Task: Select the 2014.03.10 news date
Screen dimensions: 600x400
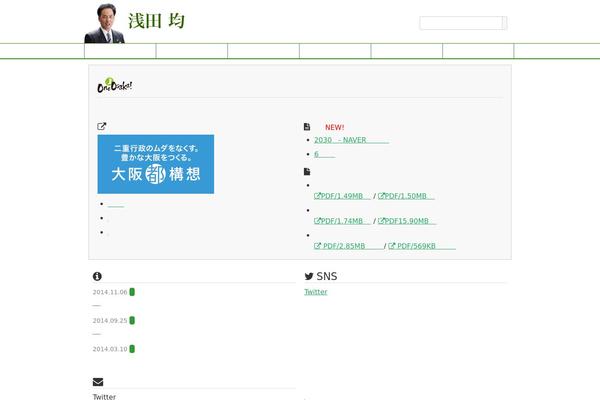Action: tap(110, 349)
